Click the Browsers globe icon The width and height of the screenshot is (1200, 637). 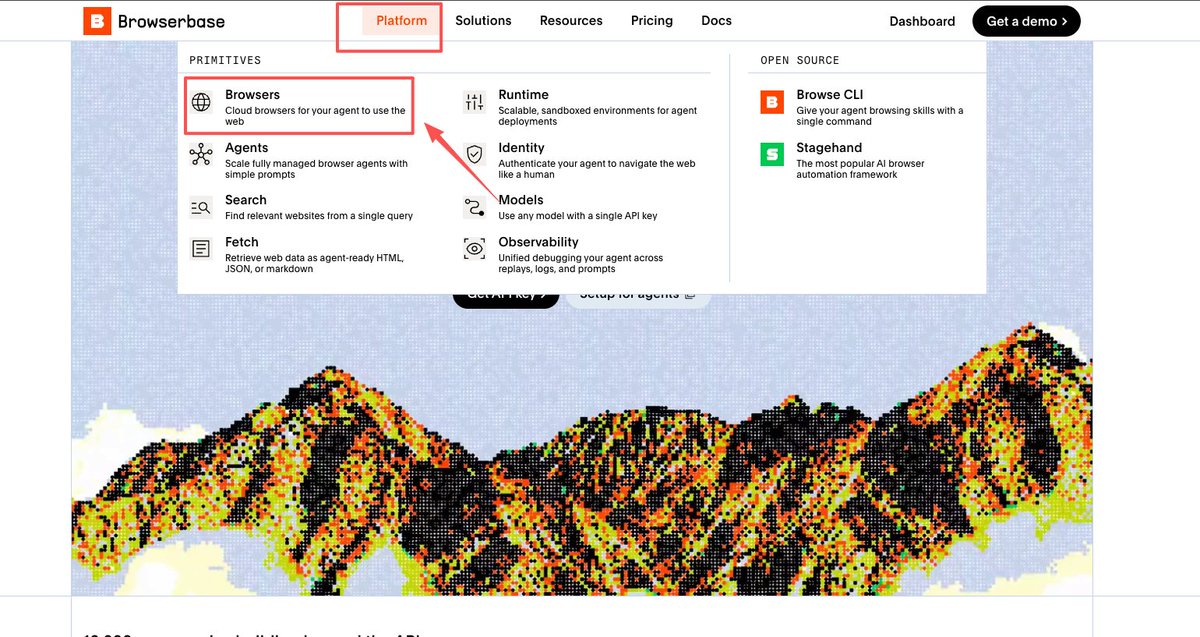(202, 102)
